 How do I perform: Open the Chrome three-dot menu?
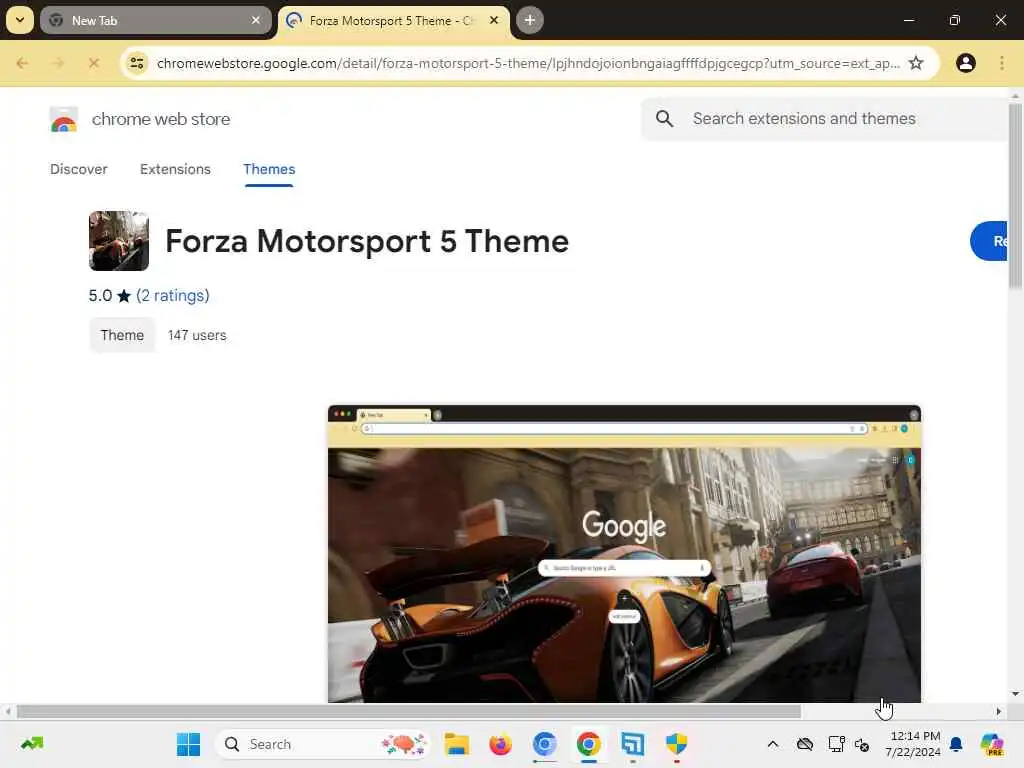[x=1002, y=63]
